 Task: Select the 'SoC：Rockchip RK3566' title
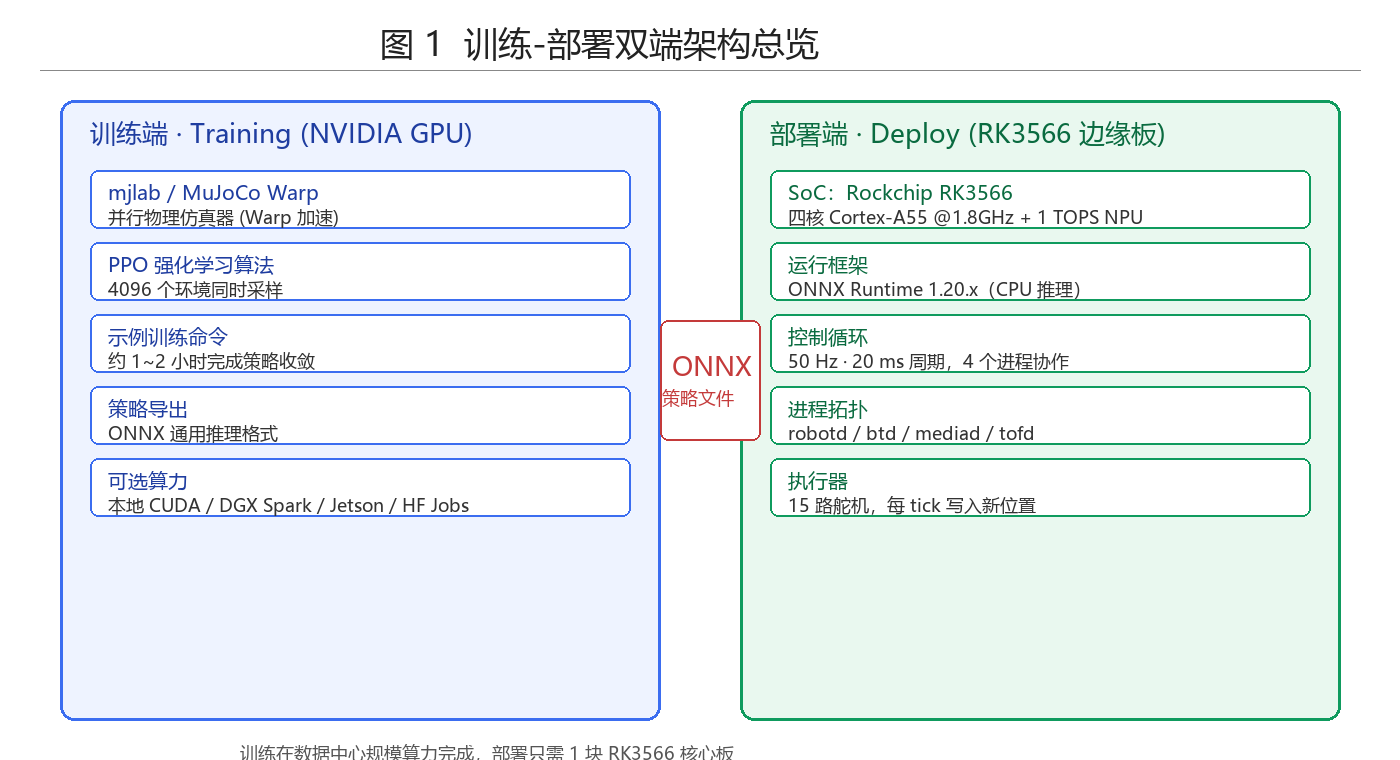[900, 193]
